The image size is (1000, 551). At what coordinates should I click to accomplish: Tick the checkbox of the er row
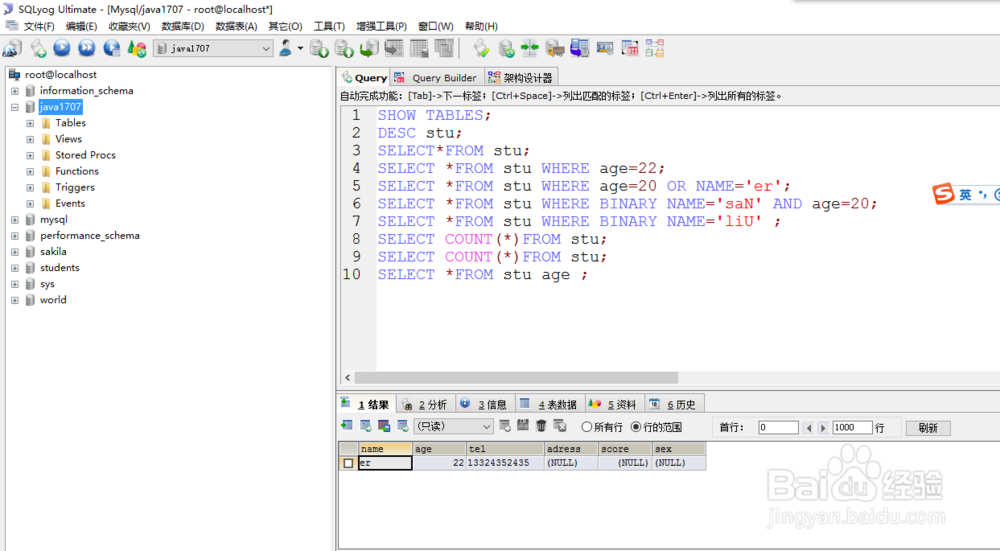pyautogui.click(x=348, y=463)
